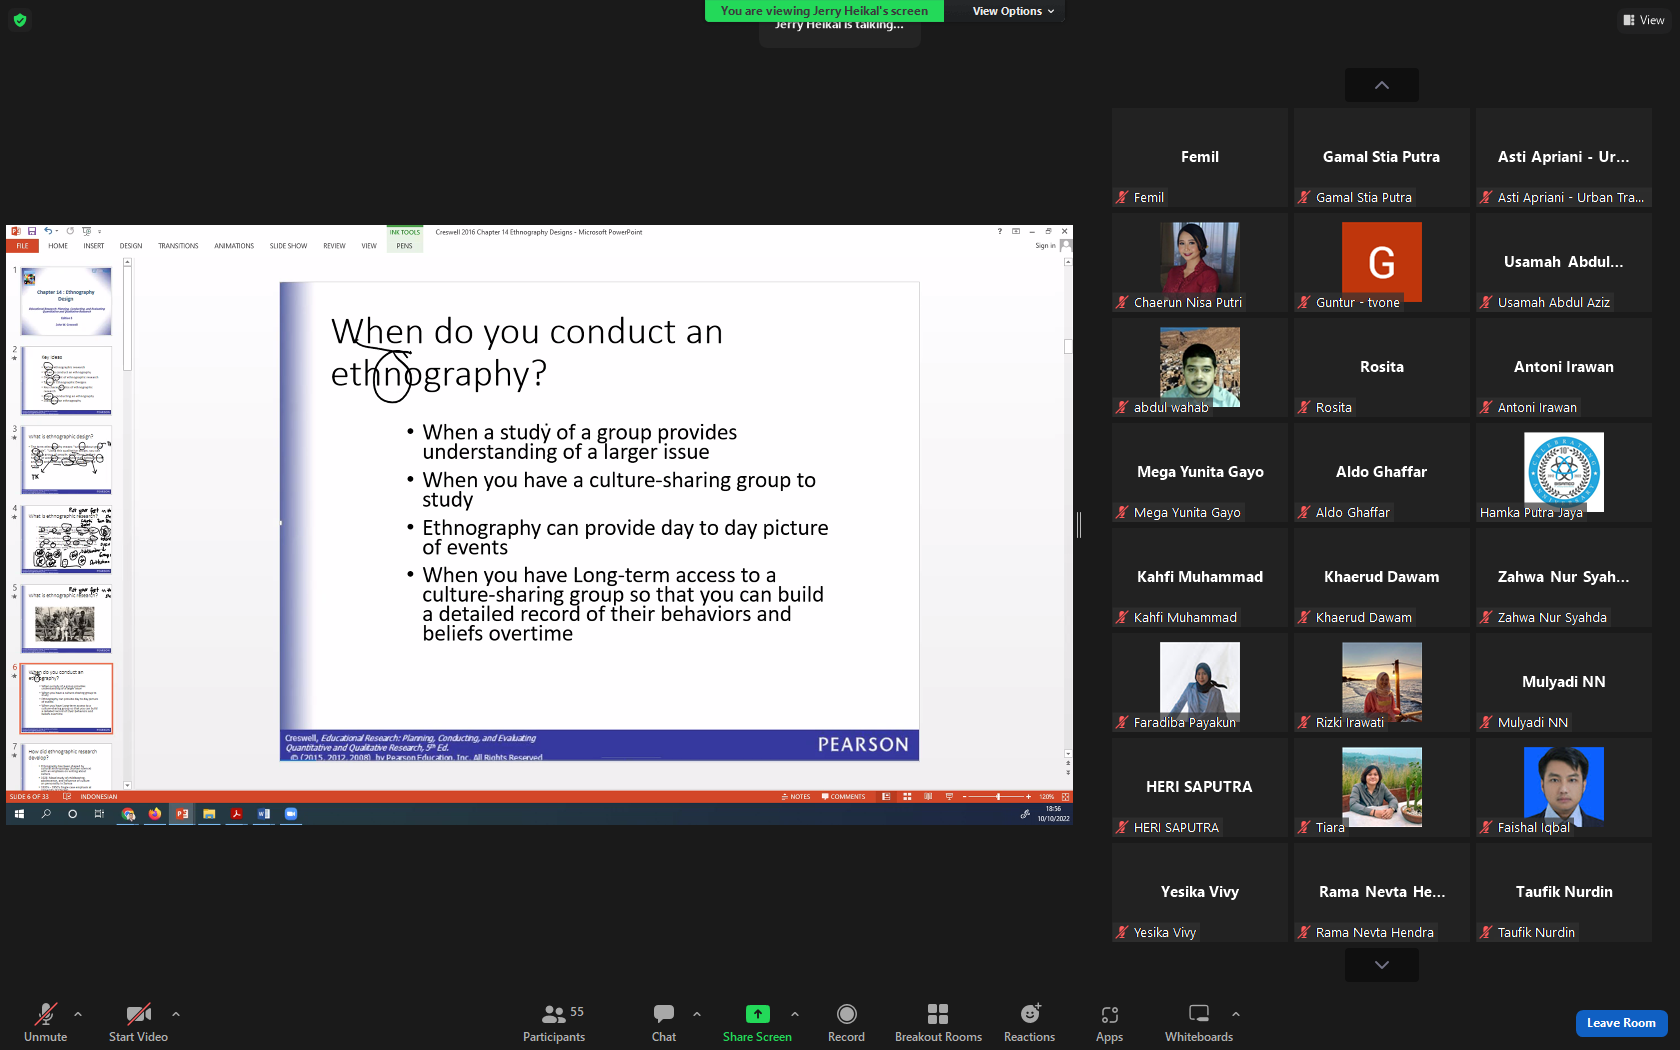Switch to Slide Sorter view icon

pyautogui.click(x=907, y=797)
